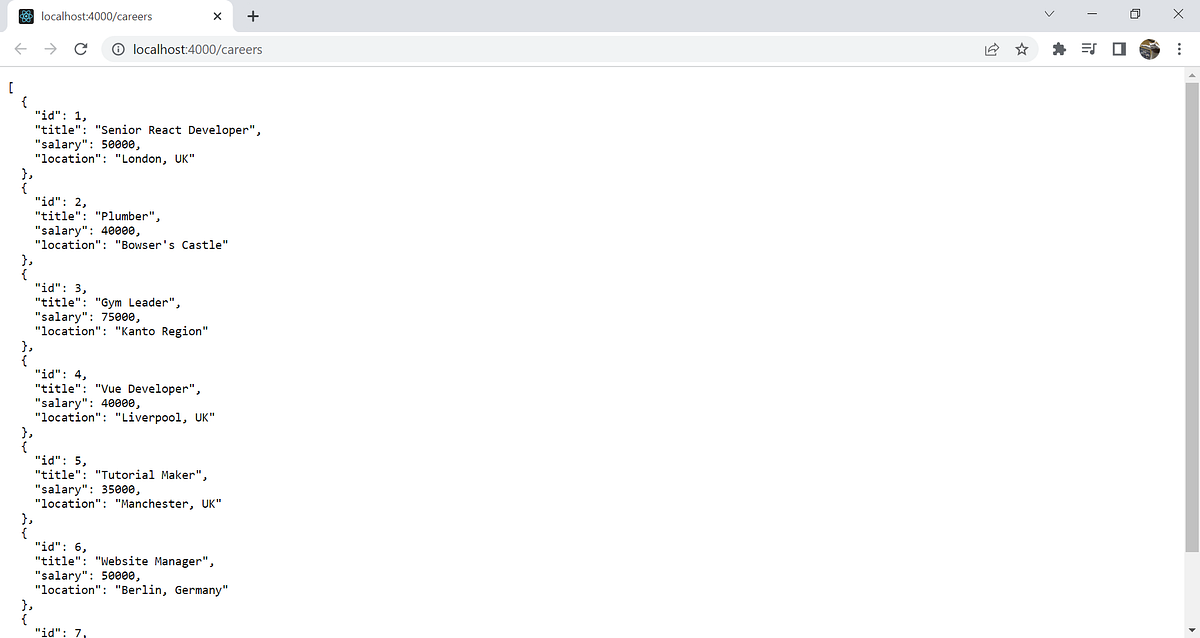
Task: Open the profile avatar menu
Action: point(1149,49)
